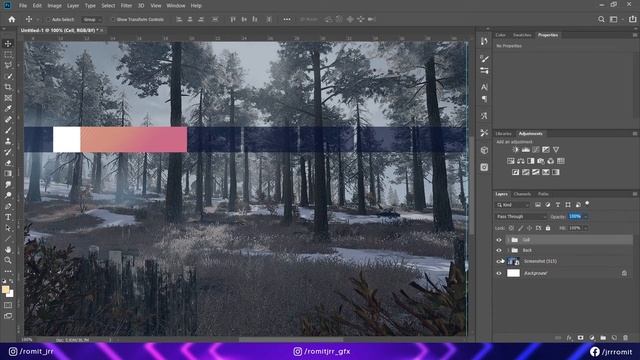
Task: Select the Rectangular Marquee tool
Action: (8, 54)
